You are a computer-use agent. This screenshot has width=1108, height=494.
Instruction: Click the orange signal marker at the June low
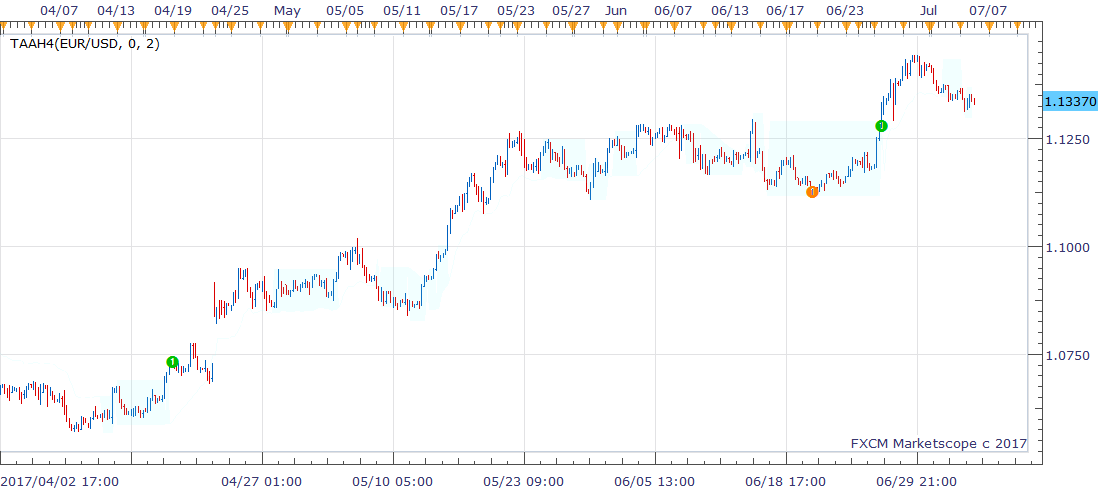pos(813,192)
